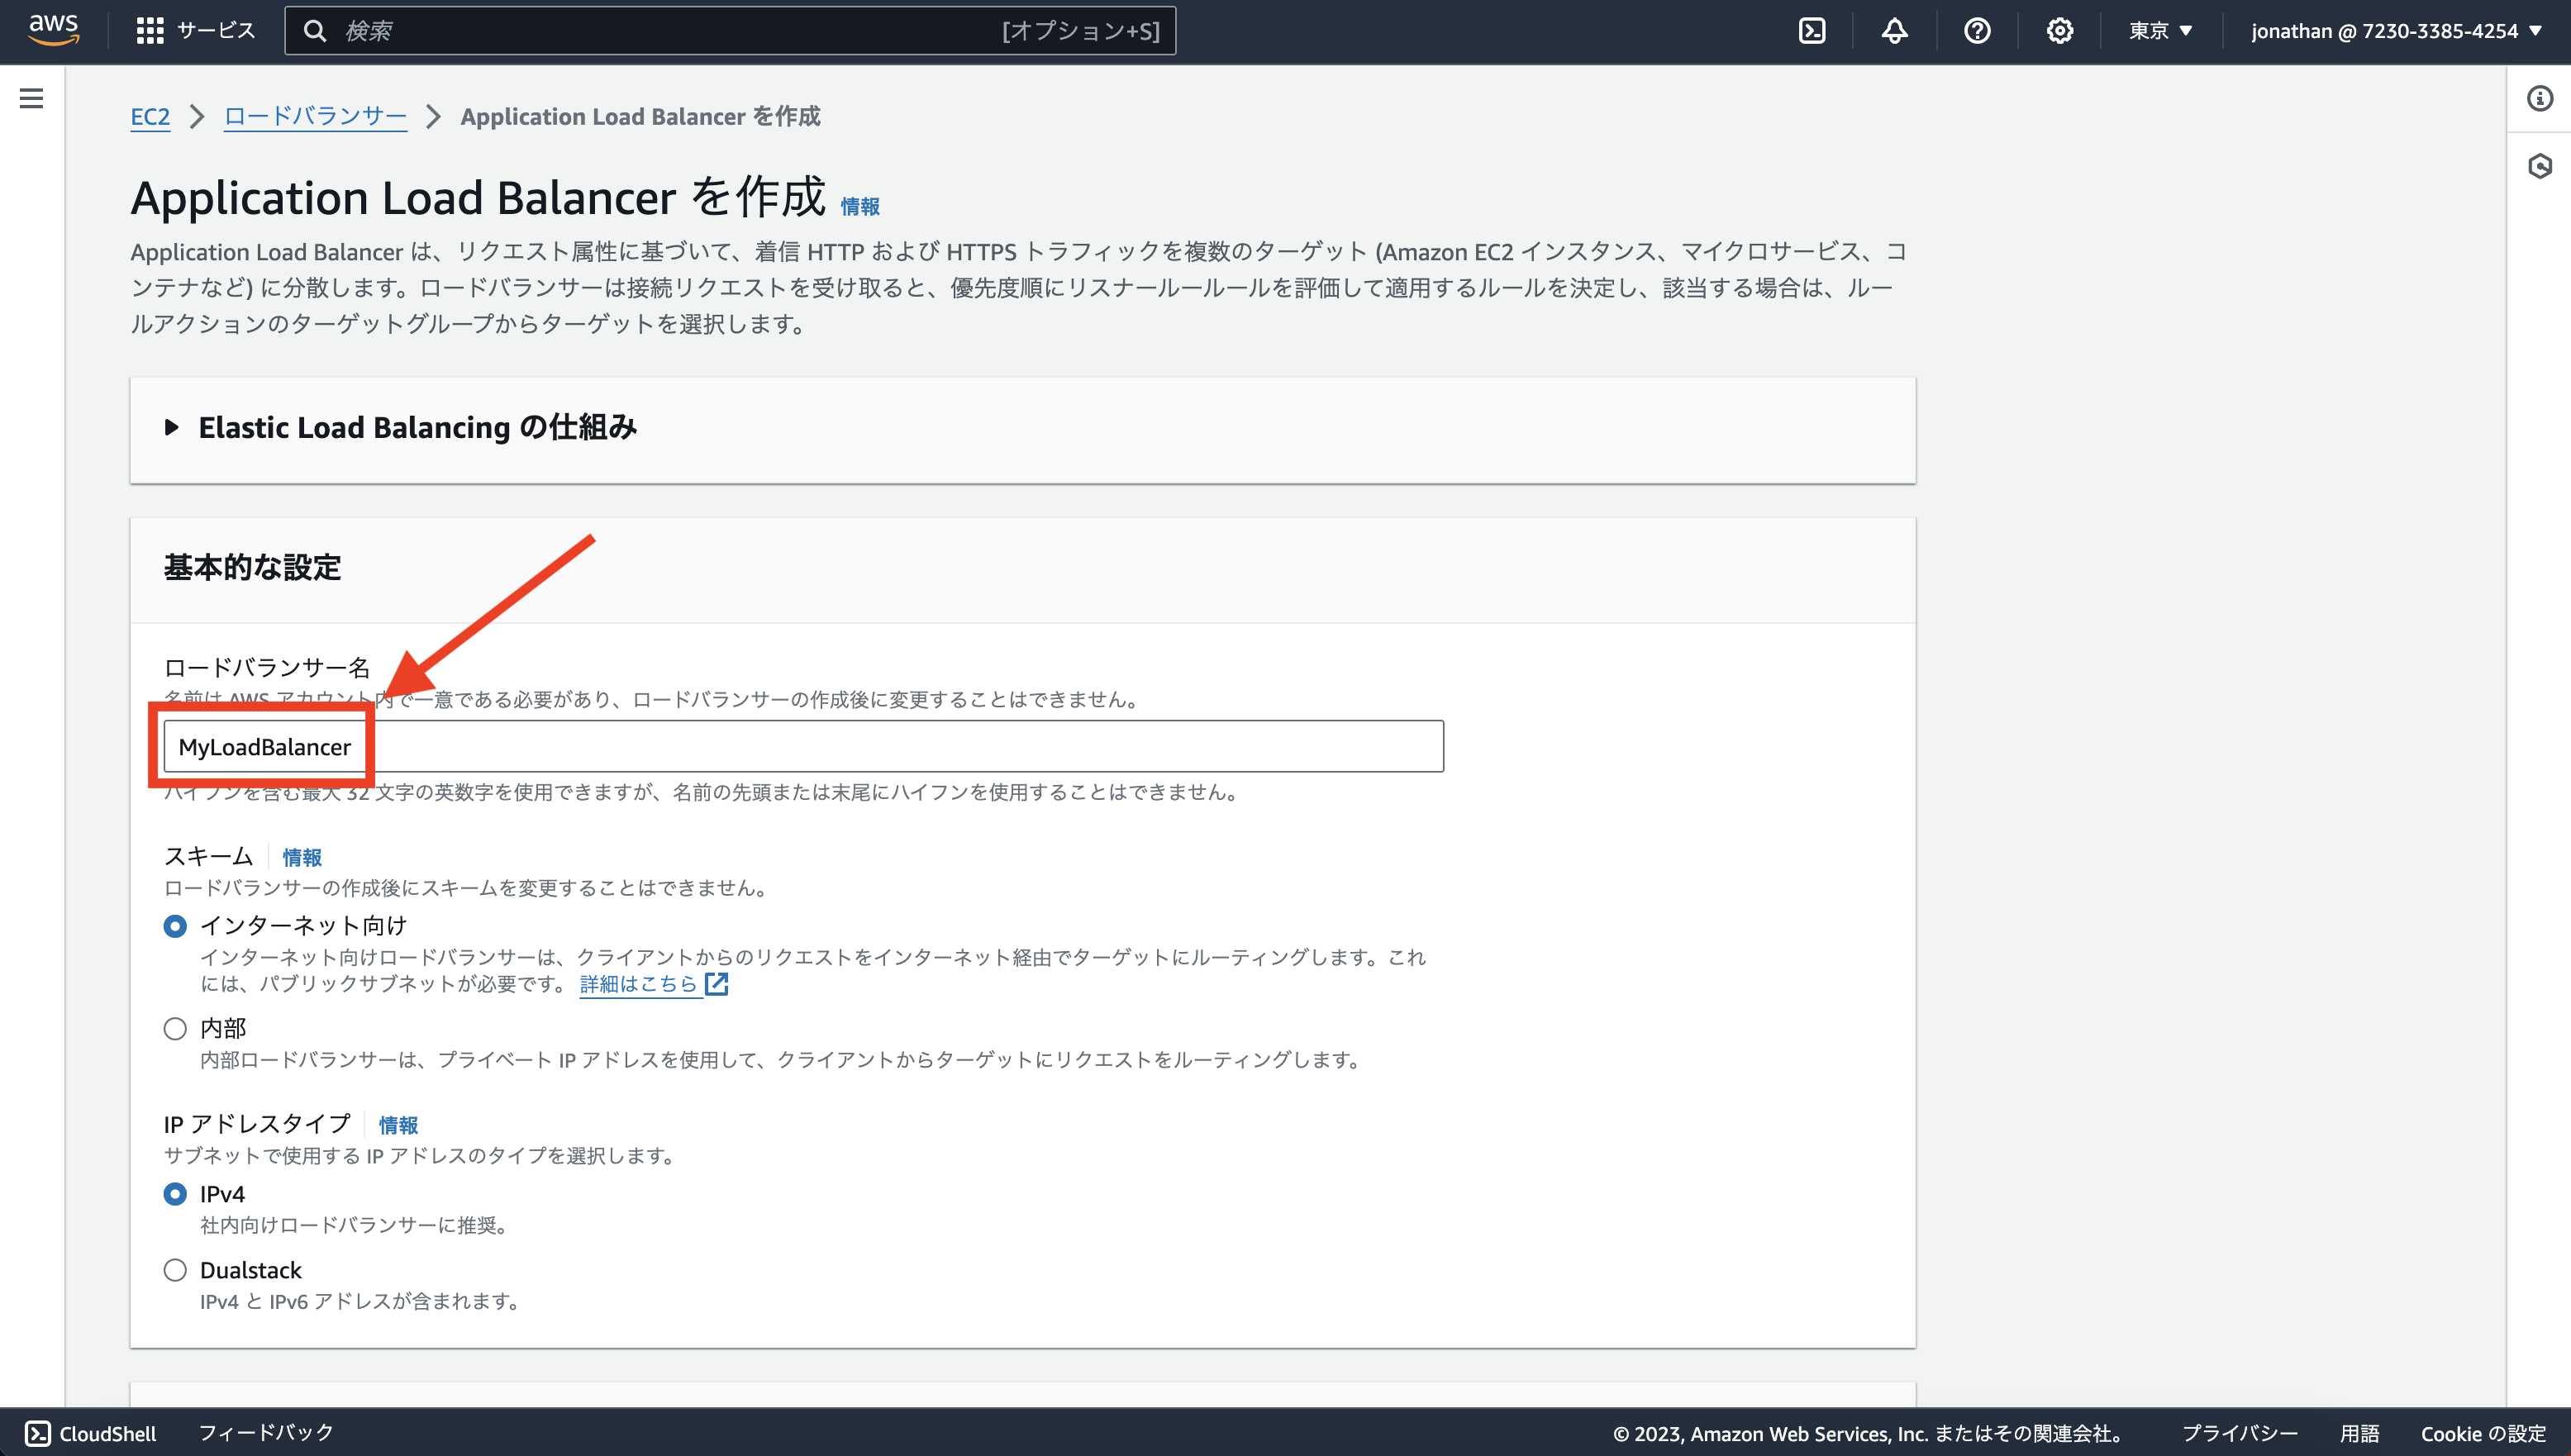Click the AWS logo
This screenshot has height=1456, width=2571.
coord(54,29)
